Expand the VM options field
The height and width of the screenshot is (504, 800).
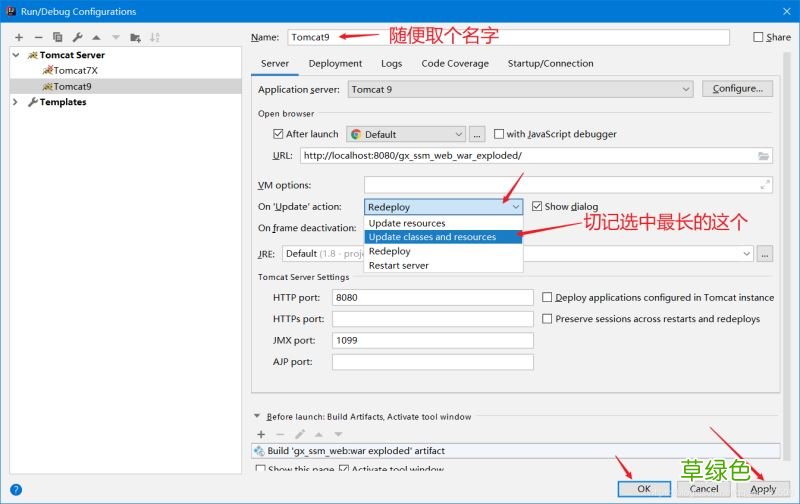click(765, 185)
